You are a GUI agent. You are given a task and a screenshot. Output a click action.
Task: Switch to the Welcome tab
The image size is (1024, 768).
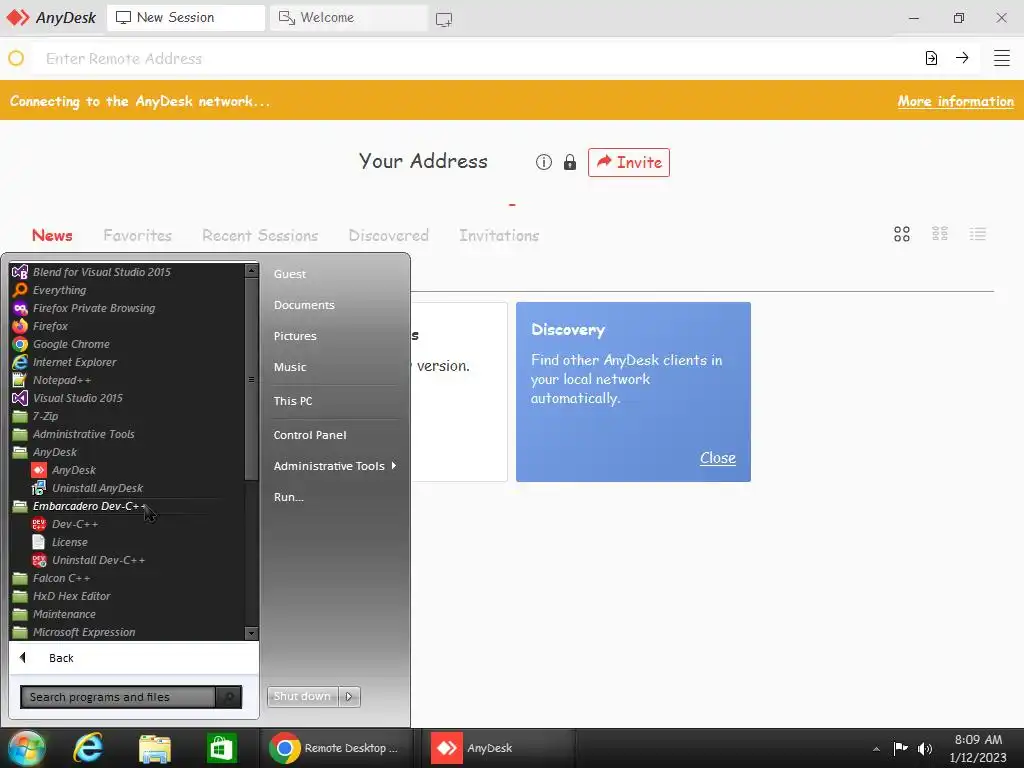click(x=349, y=18)
